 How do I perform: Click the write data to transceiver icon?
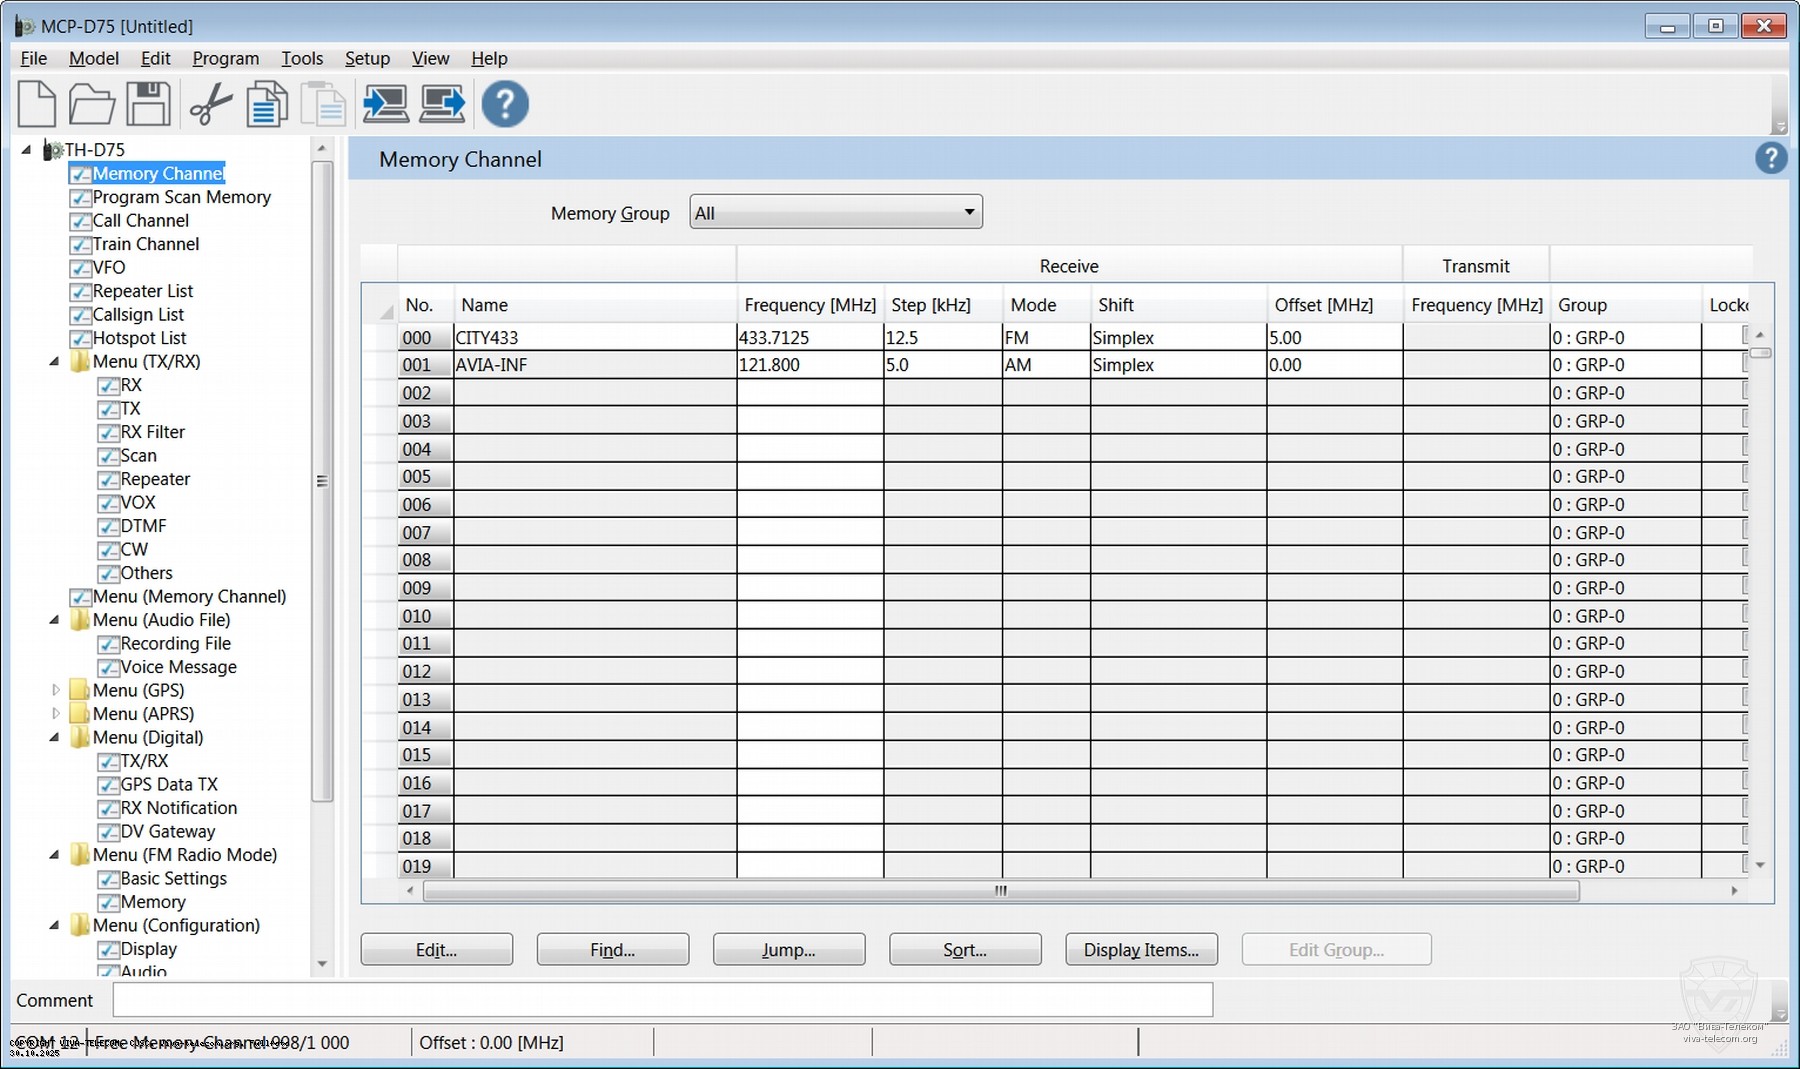click(442, 104)
